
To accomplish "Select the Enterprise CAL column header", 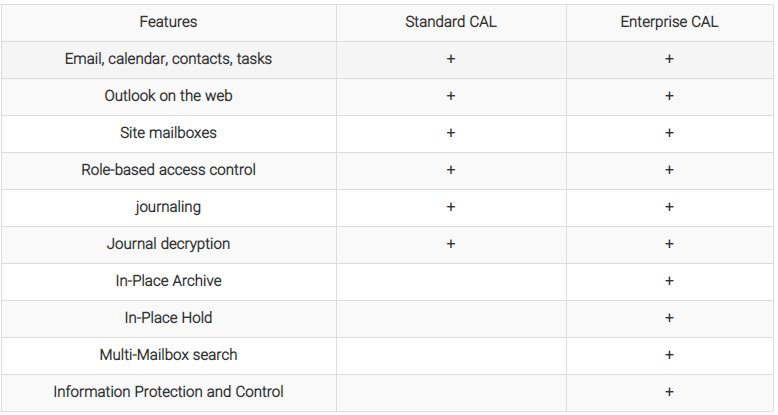I will click(x=669, y=22).
